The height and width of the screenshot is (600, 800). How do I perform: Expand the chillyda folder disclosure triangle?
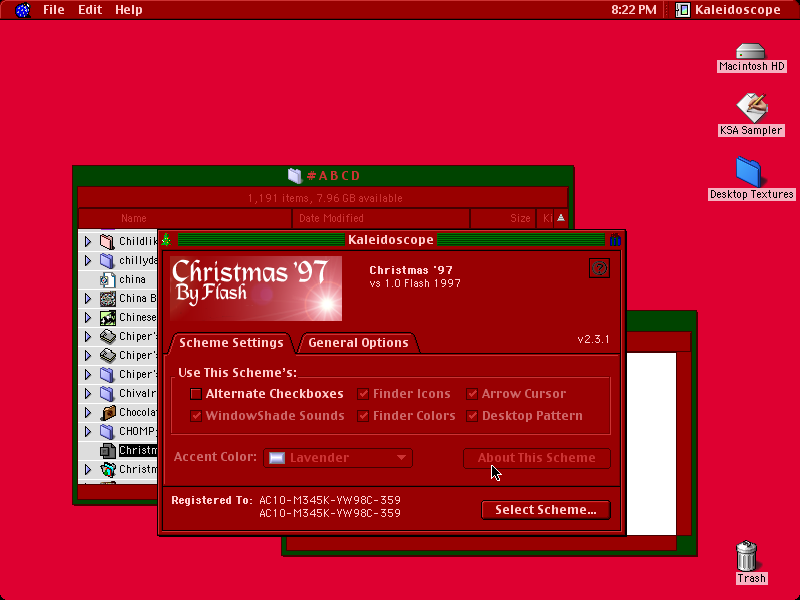pos(88,260)
